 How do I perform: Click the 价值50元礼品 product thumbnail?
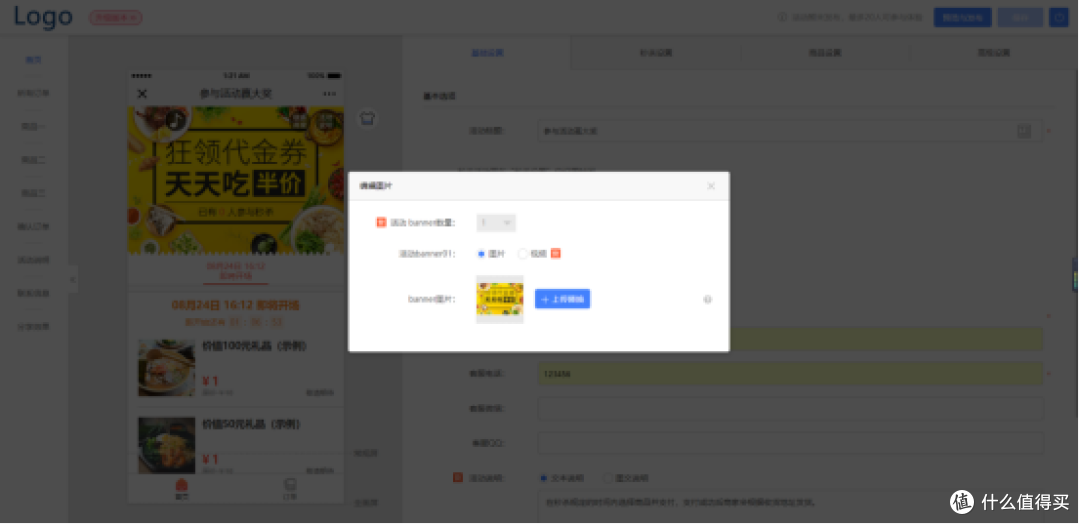pyautogui.click(x=167, y=445)
